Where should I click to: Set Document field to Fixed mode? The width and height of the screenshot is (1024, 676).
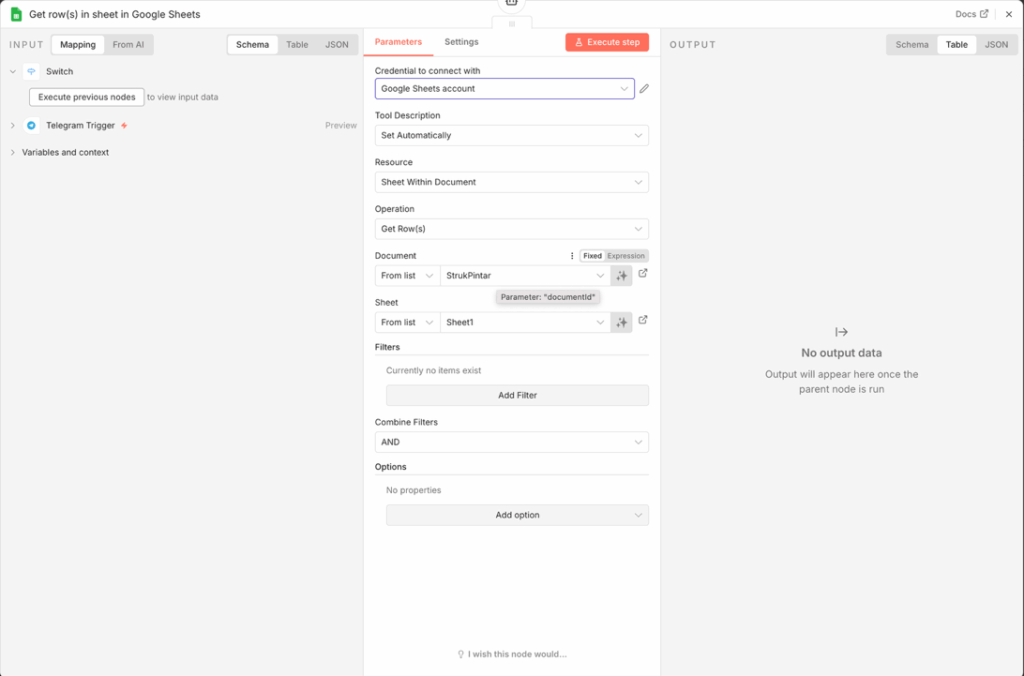[592, 256]
